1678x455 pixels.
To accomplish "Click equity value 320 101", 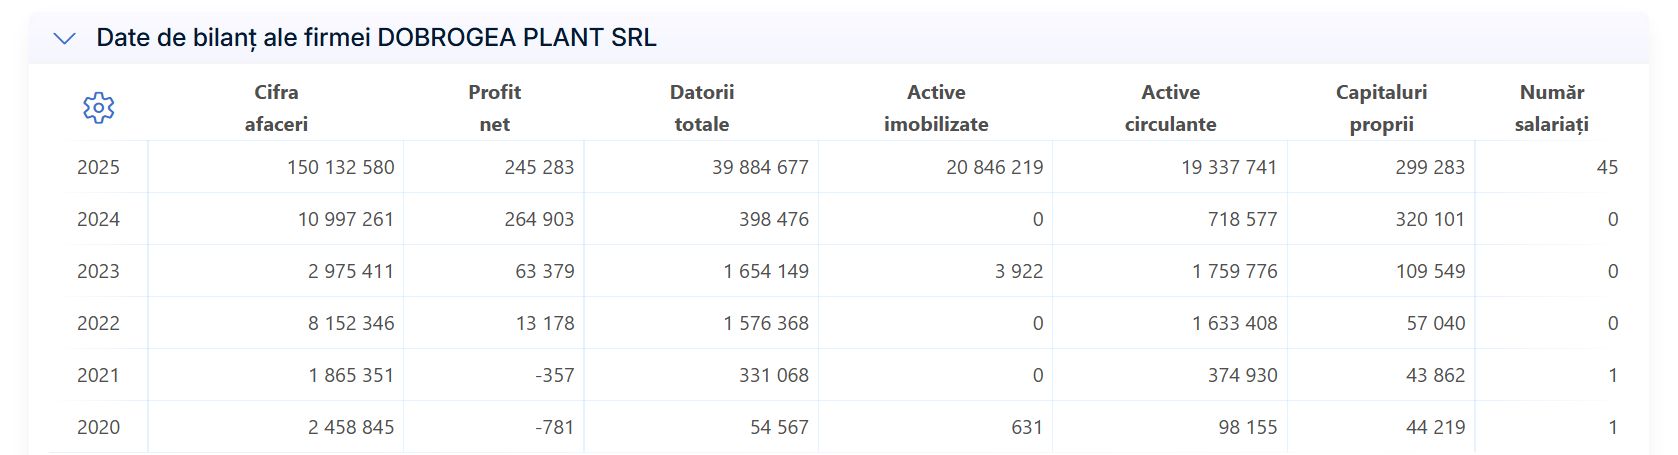I will (x=1430, y=219).
